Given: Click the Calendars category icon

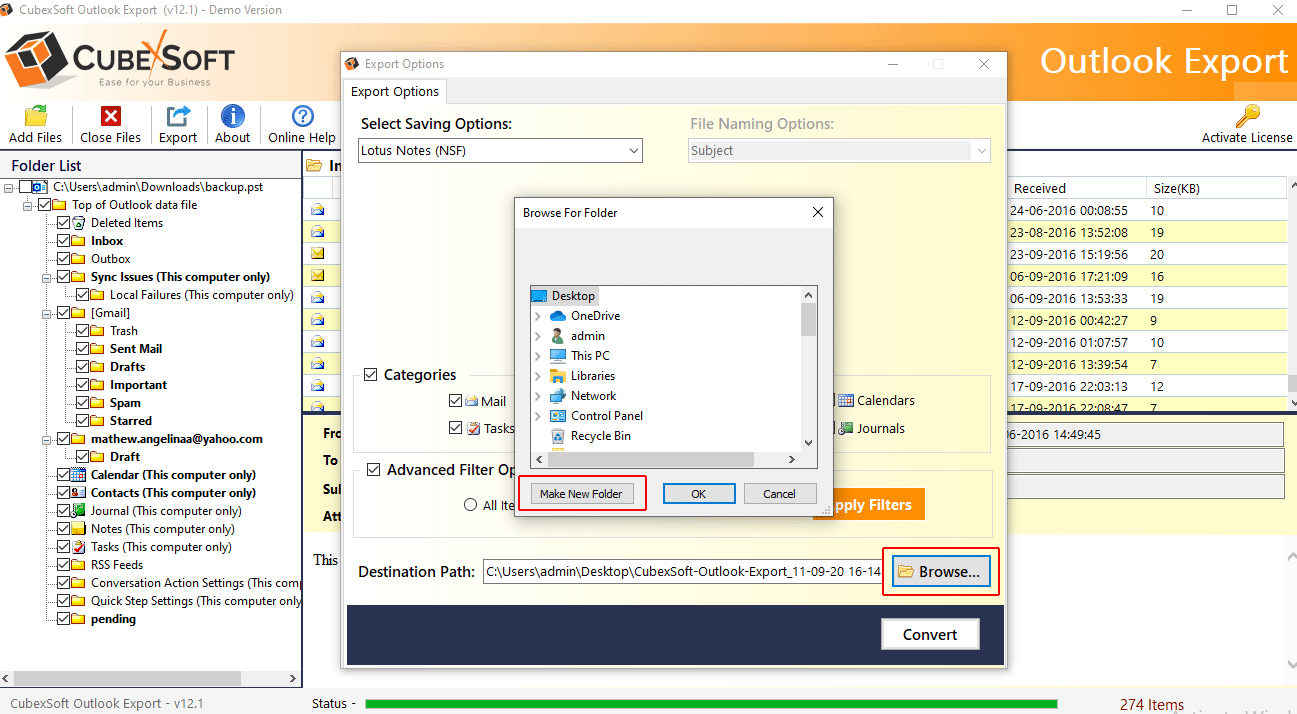Looking at the screenshot, I should click(846, 401).
